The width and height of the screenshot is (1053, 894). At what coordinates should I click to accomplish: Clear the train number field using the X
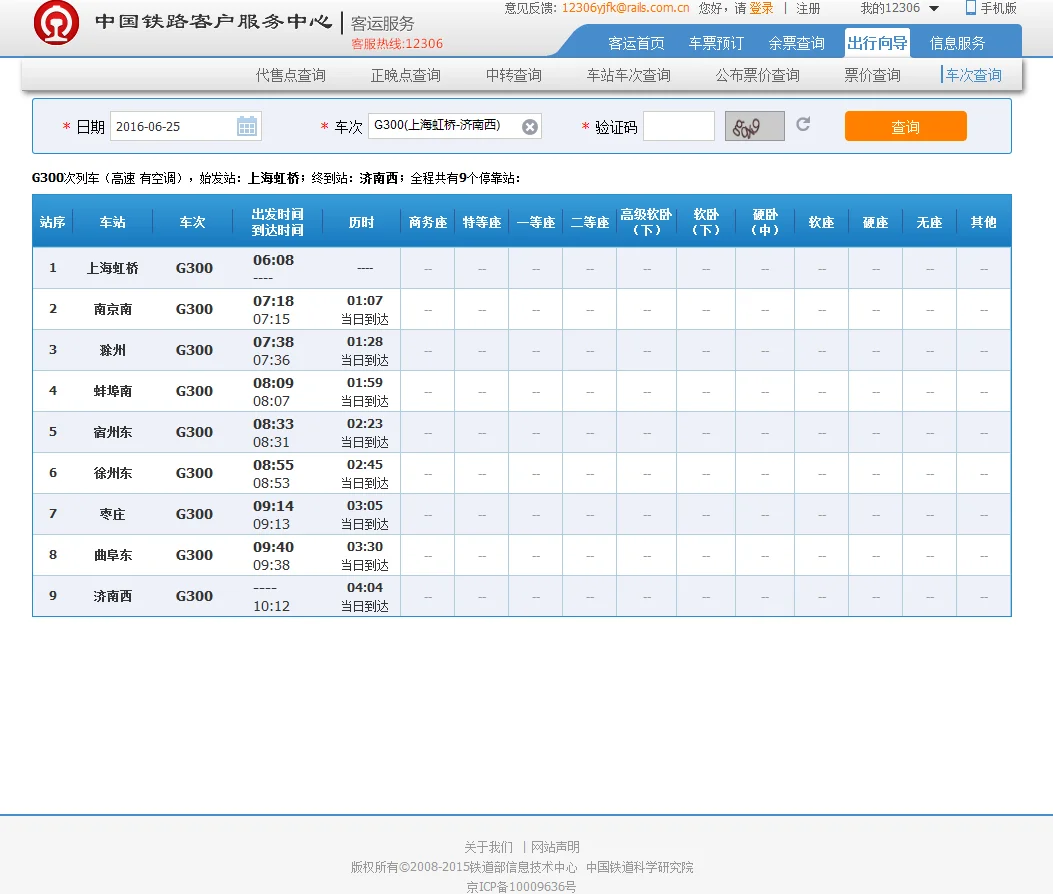(x=529, y=126)
